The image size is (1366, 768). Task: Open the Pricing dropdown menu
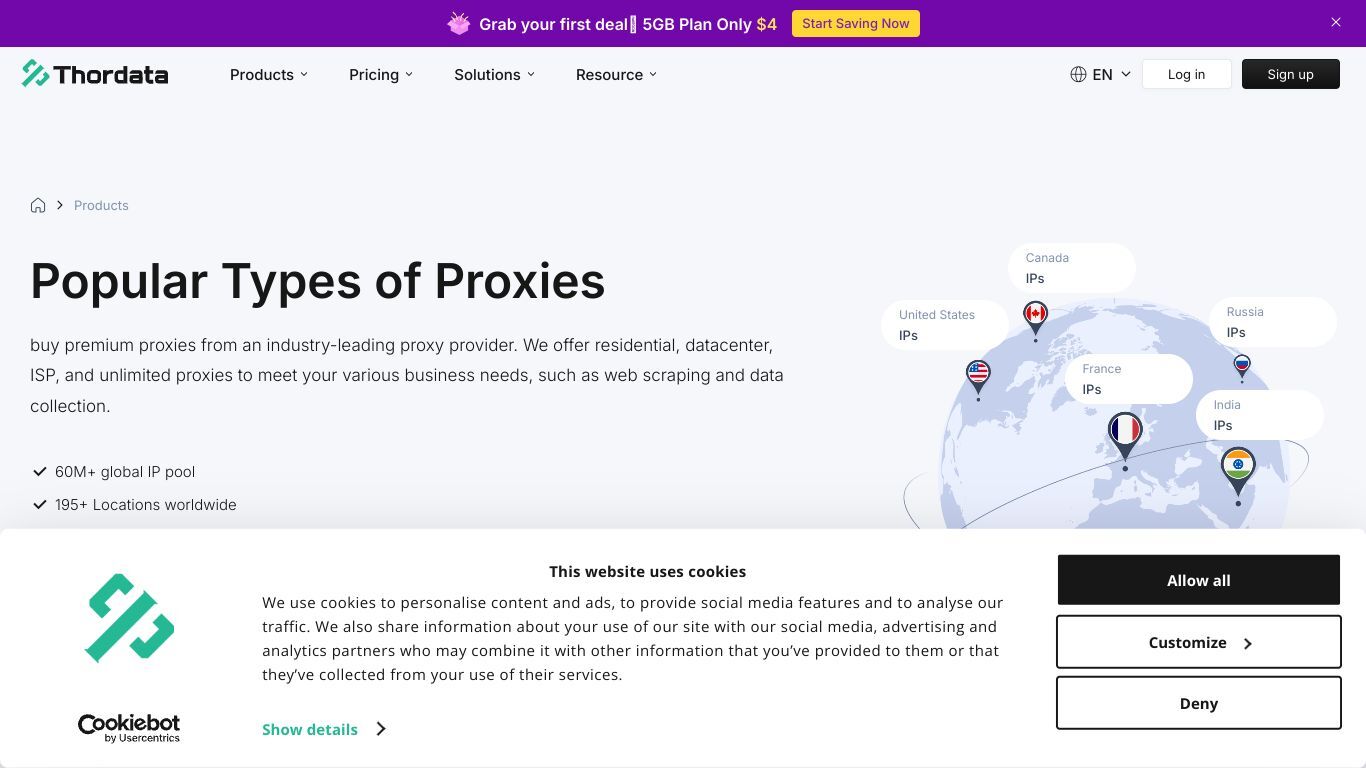click(381, 74)
